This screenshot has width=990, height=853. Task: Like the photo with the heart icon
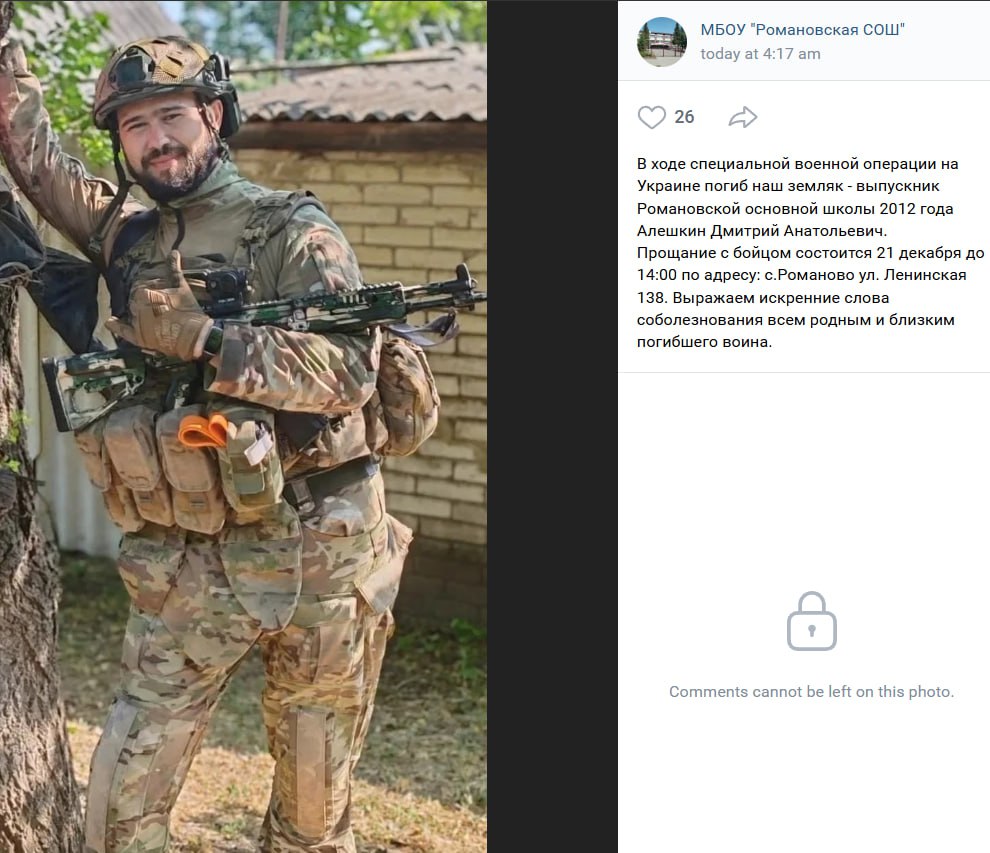pyautogui.click(x=652, y=117)
